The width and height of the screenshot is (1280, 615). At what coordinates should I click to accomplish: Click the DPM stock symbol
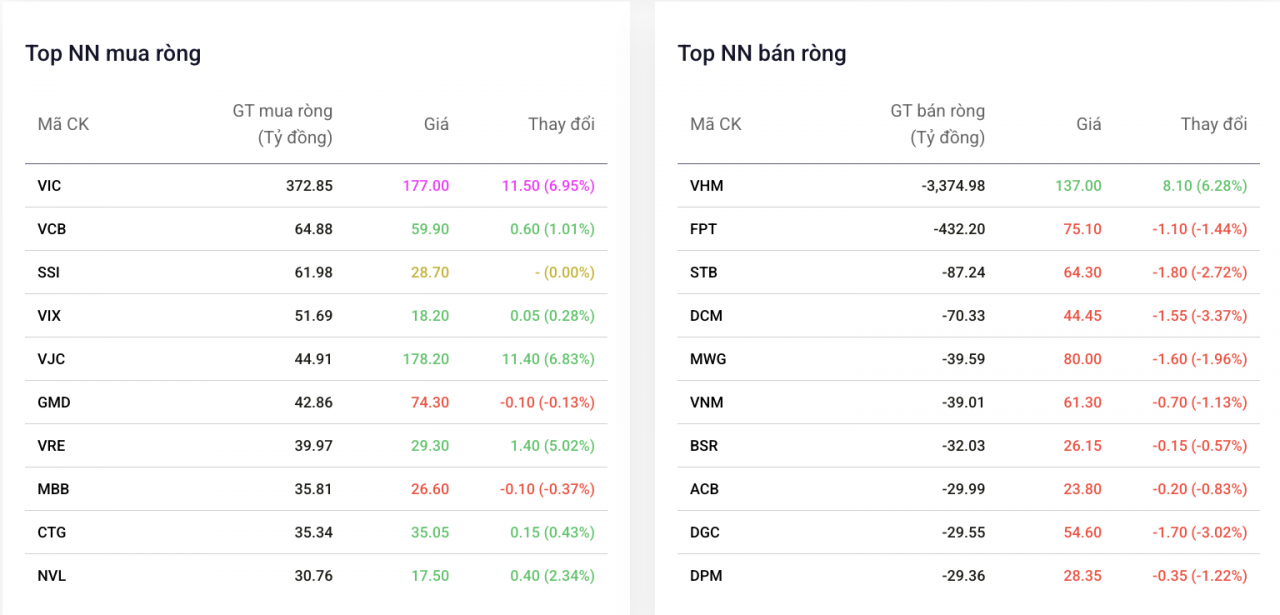coord(706,576)
